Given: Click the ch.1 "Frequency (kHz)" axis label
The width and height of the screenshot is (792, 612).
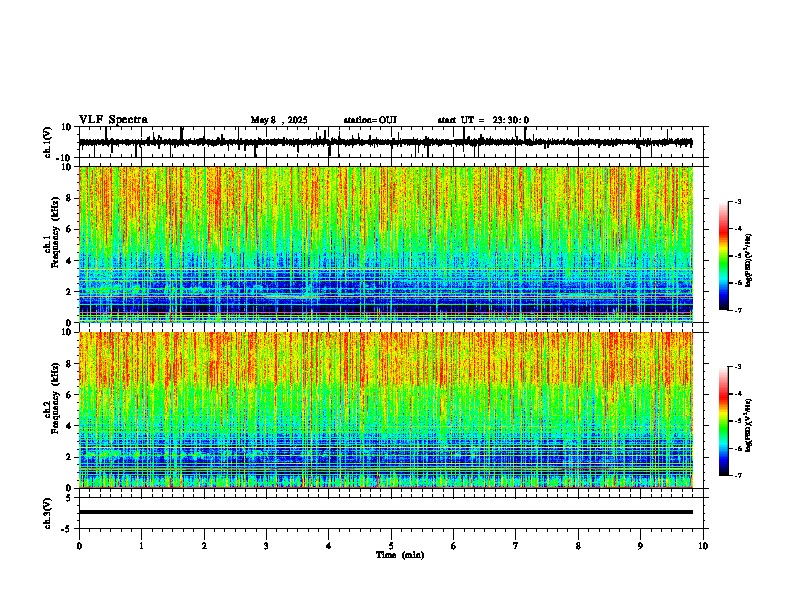Looking at the screenshot, I should click(x=56, y=233).
